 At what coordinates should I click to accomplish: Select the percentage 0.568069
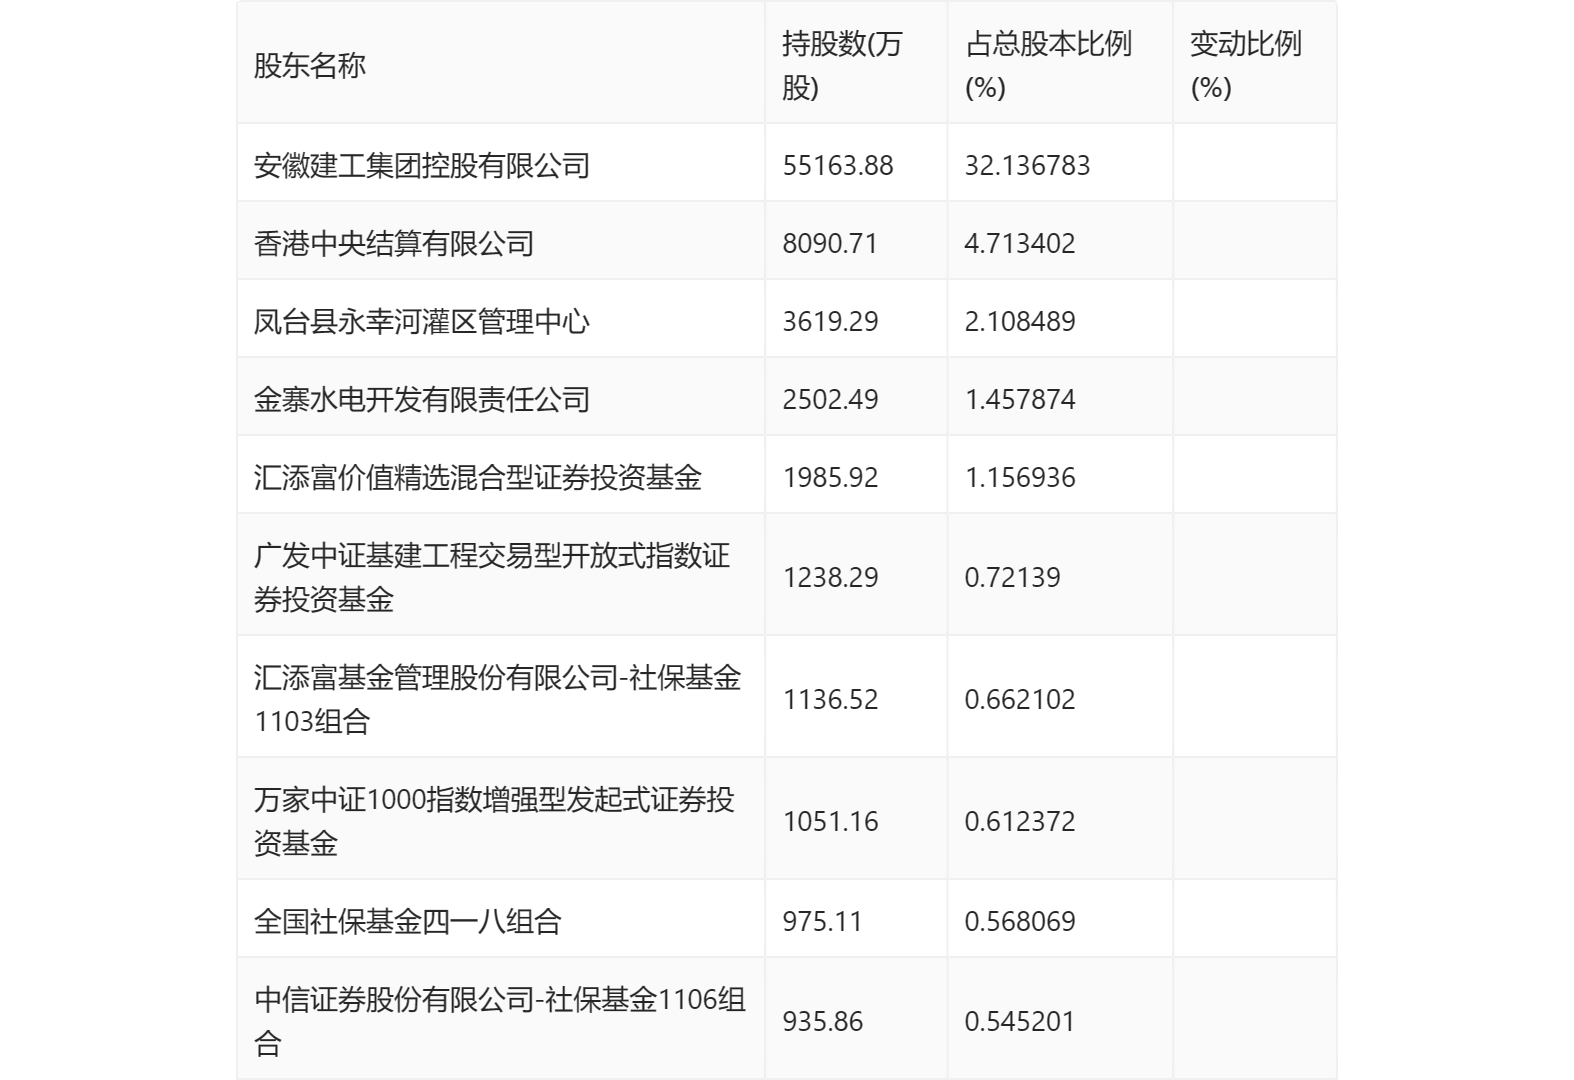[1020, 921]
